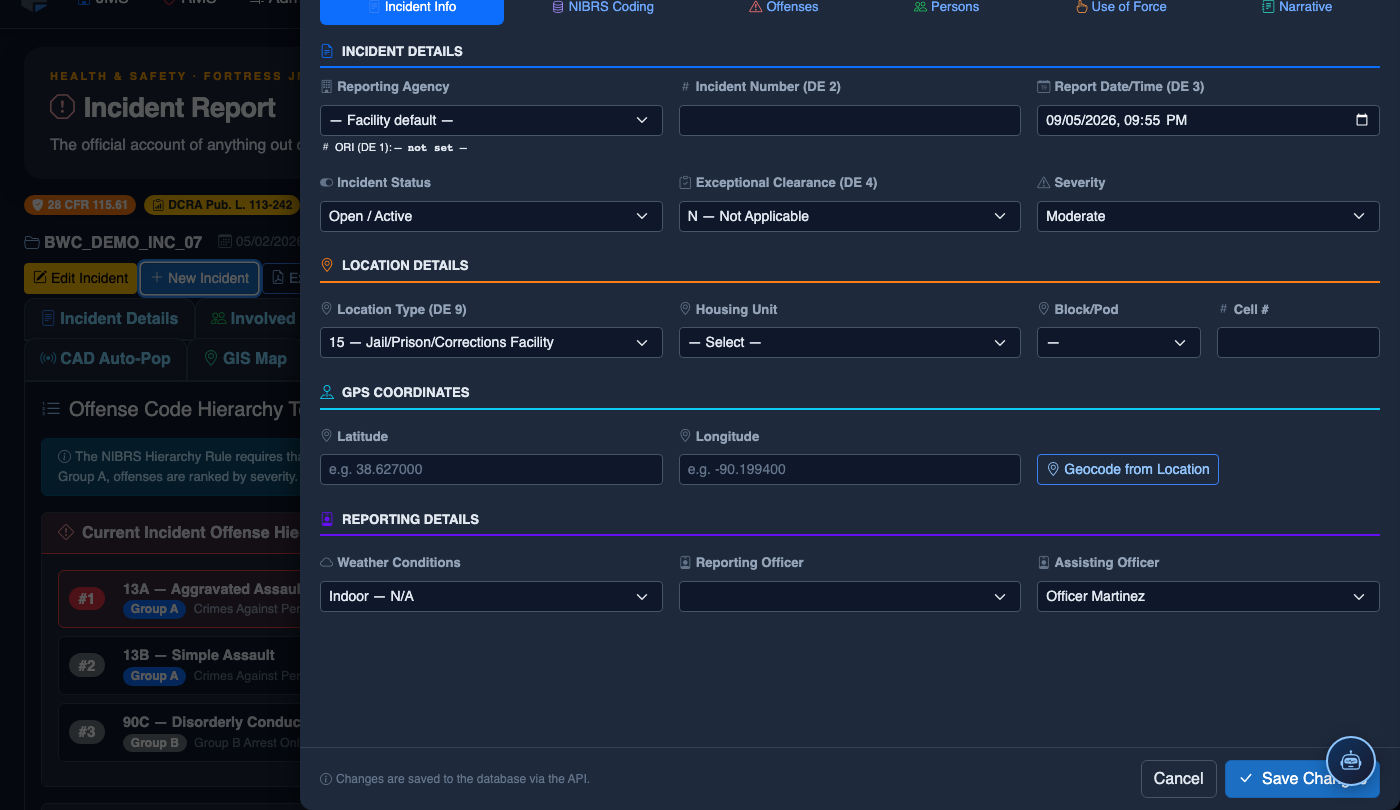Switch to the Offenses tab

(784, 7)
